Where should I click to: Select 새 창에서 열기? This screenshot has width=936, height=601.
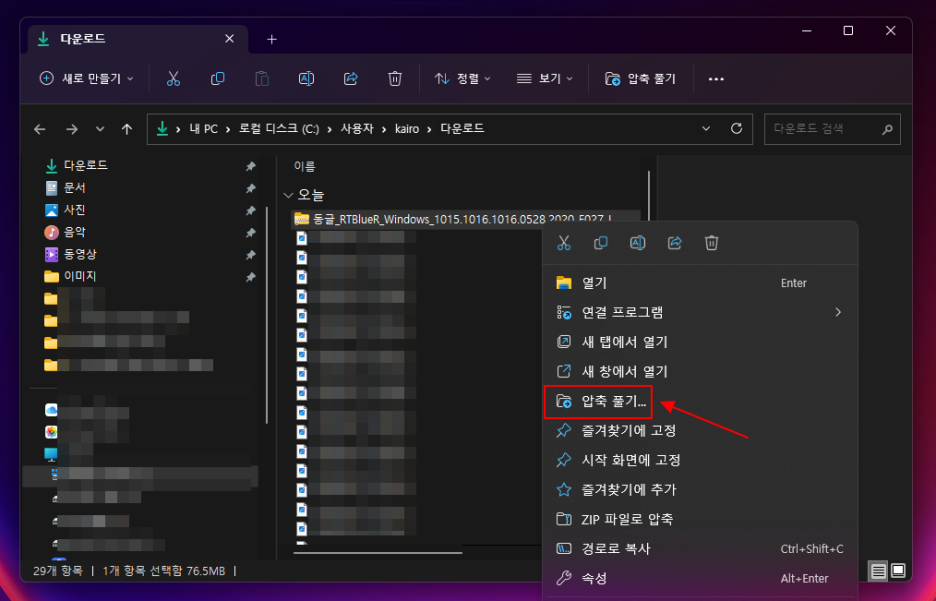[x=700, y=371]
